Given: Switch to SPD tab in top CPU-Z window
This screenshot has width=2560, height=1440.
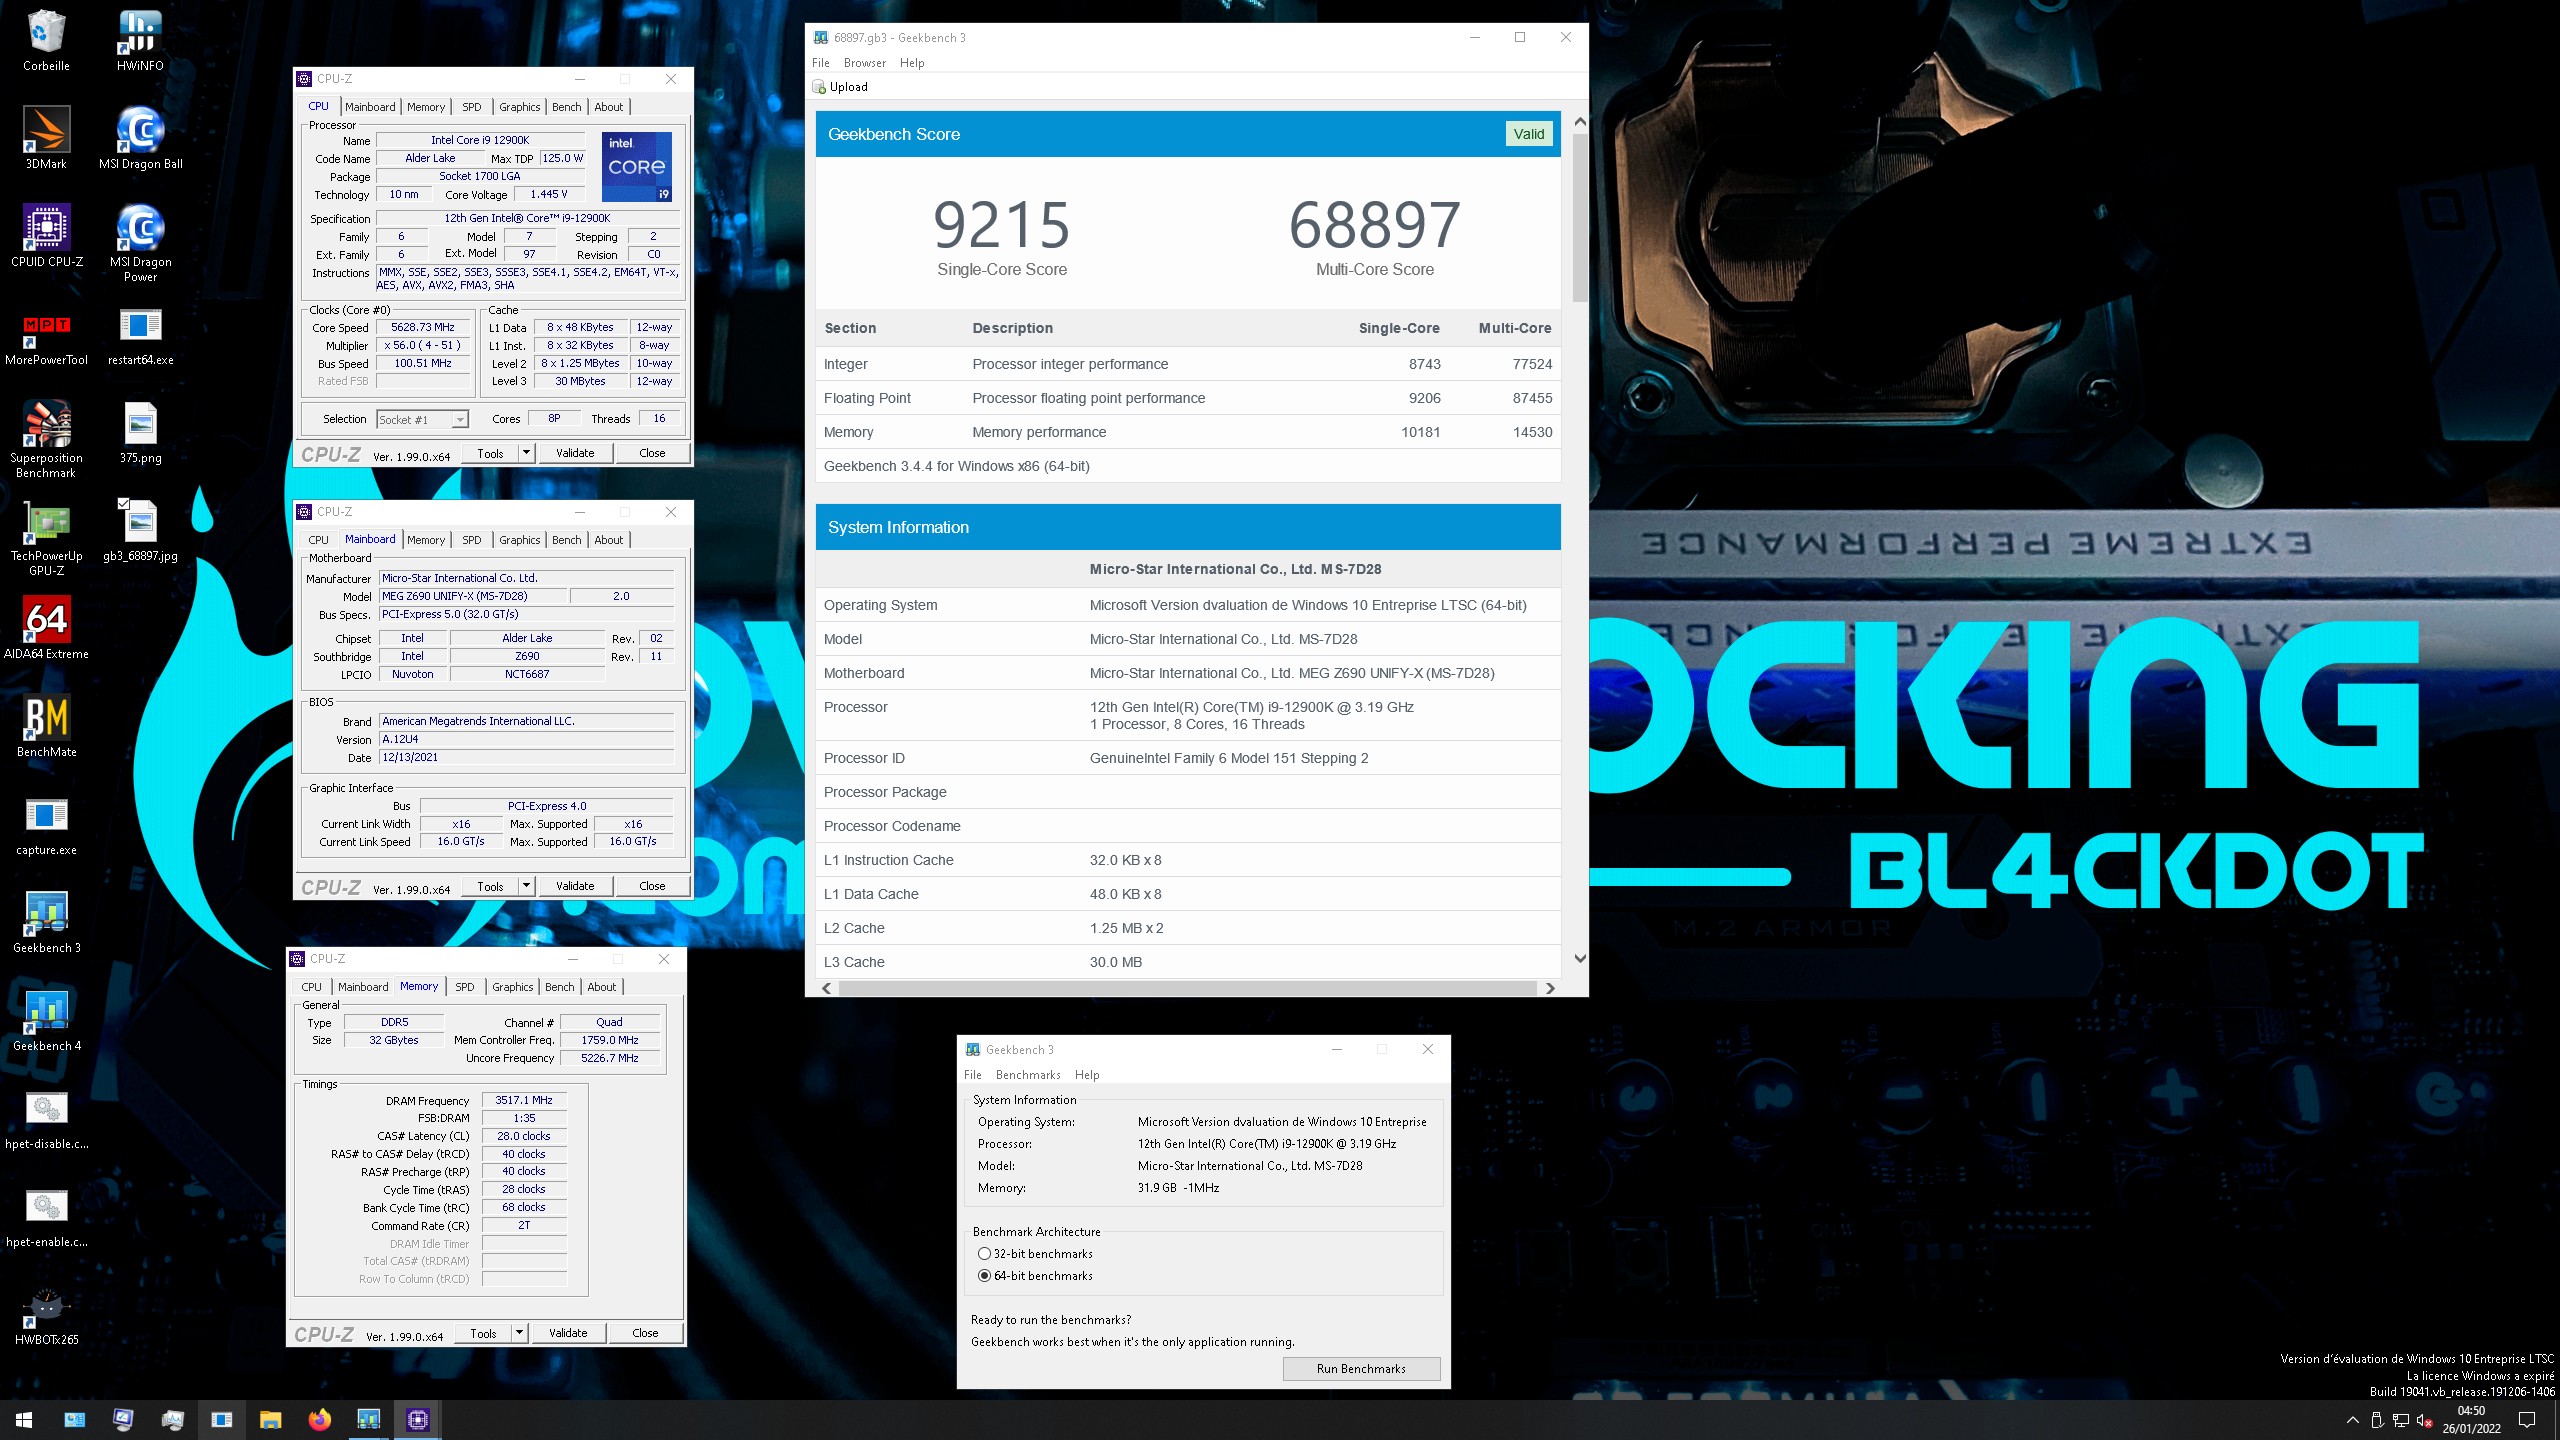Looking at the screenshot, I should pyautogui.click(x=472, y=107).
